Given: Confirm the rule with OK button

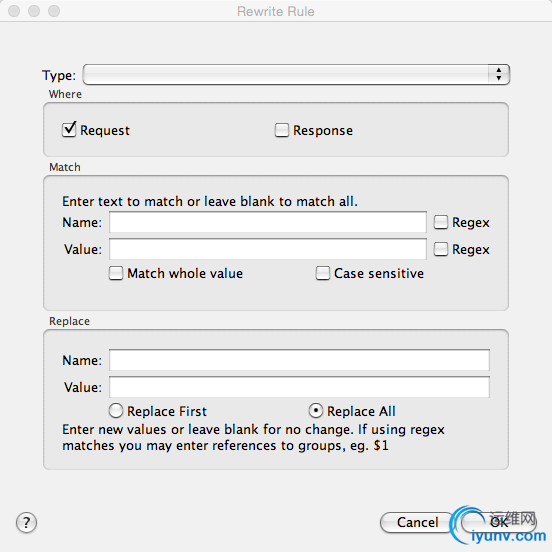Looking at the screenshot, I should click(x=499, y=522).
